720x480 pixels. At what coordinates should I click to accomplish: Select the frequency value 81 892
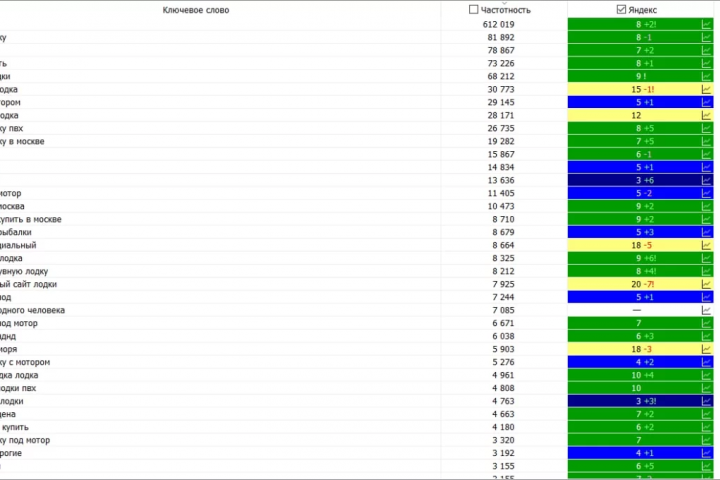(x=501, y=37)
